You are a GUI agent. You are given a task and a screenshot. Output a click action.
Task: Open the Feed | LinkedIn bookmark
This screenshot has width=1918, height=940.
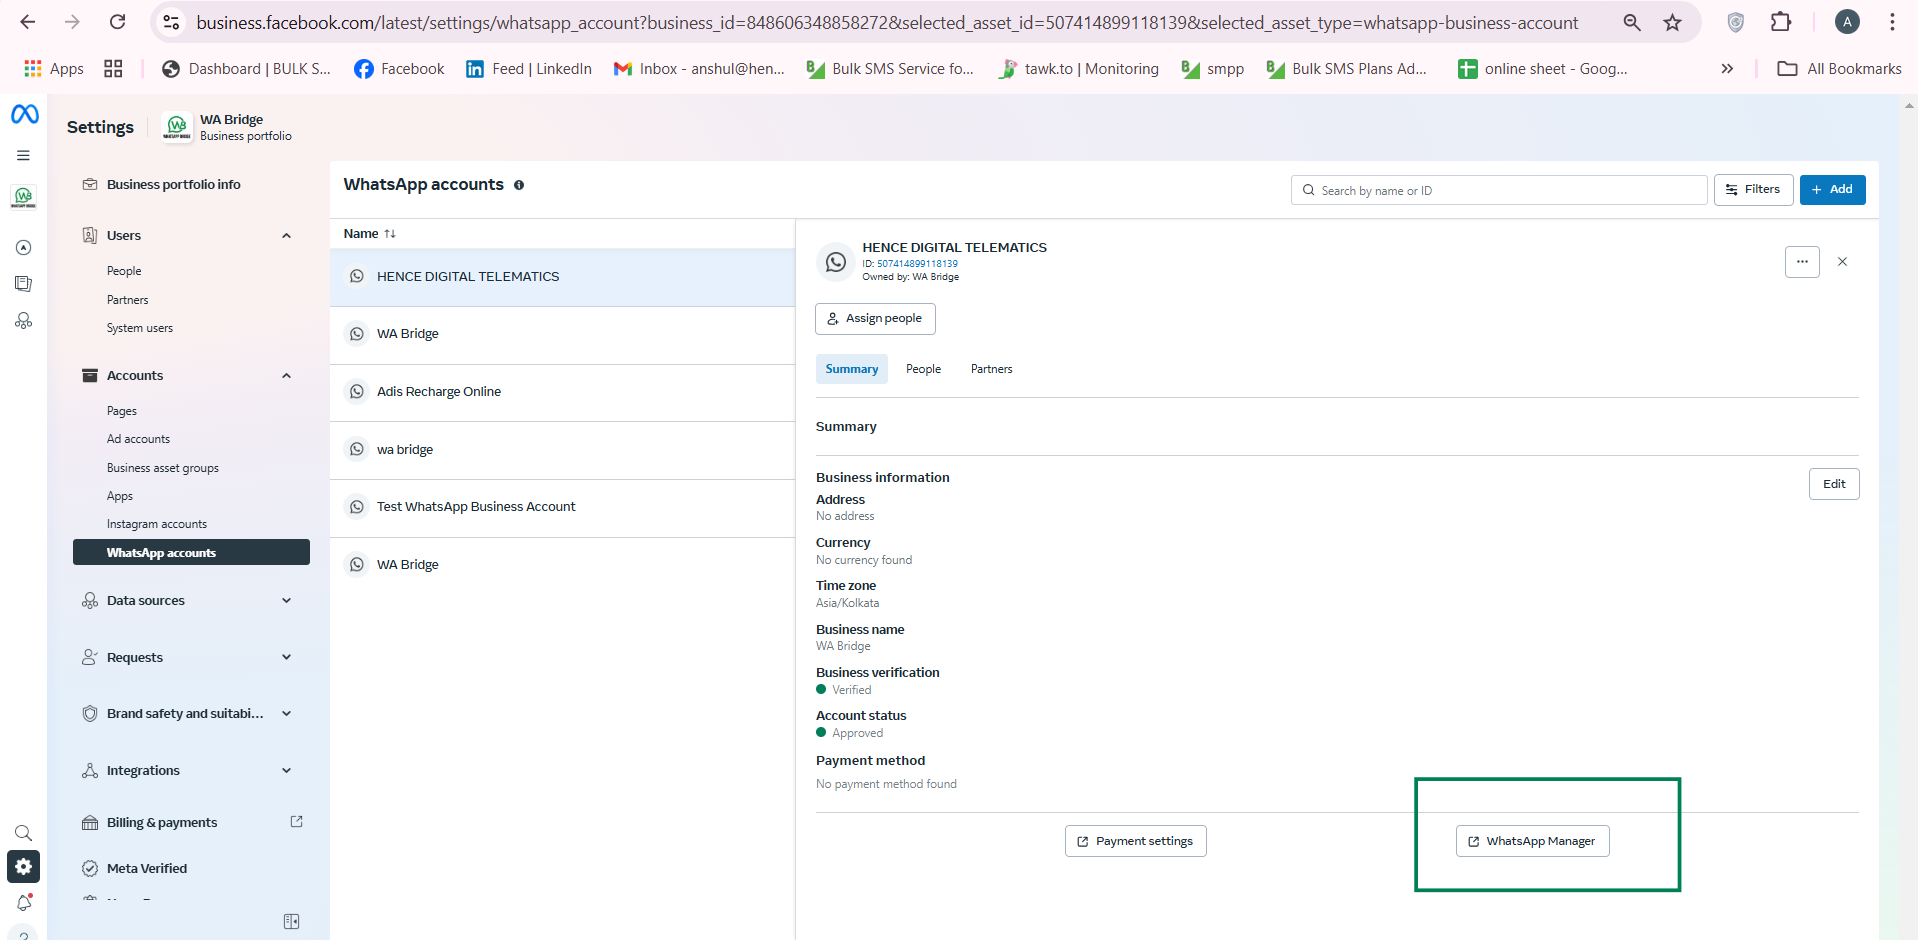point(529,69)
